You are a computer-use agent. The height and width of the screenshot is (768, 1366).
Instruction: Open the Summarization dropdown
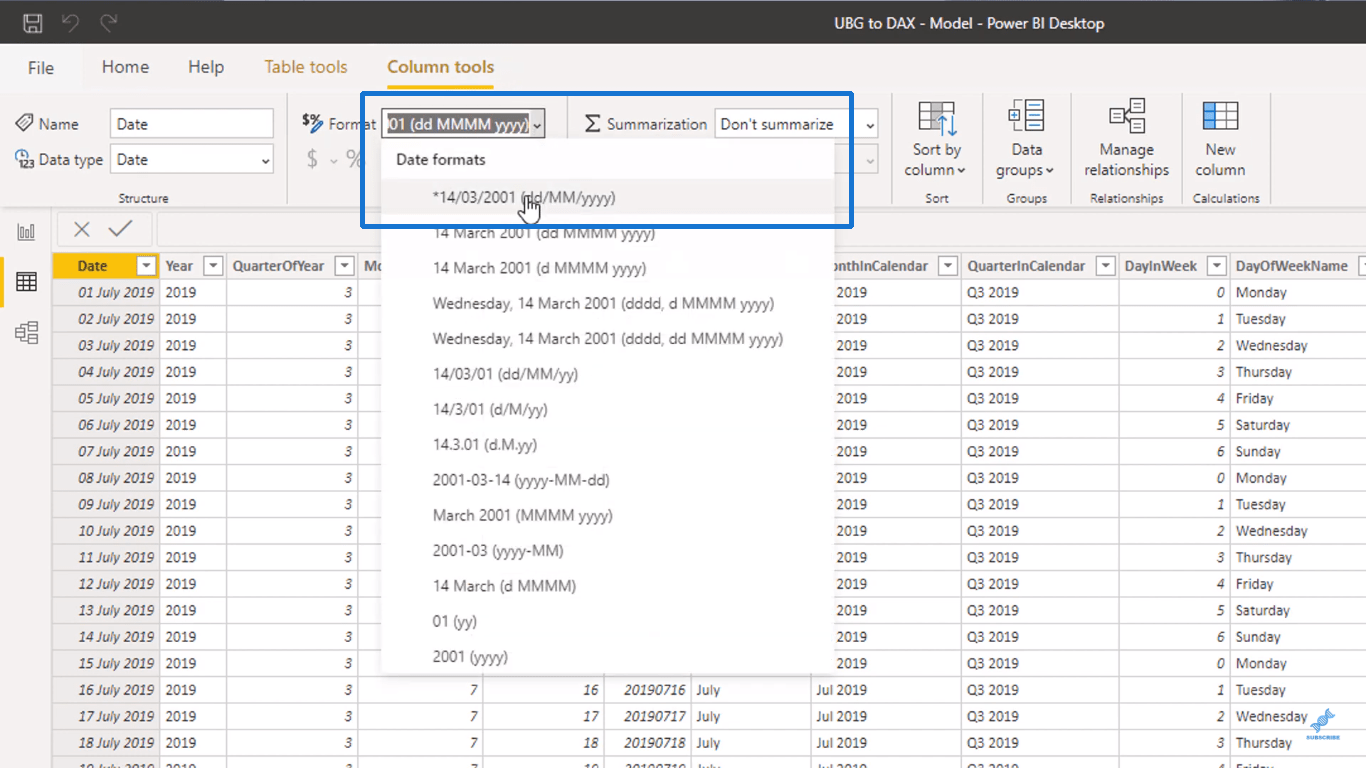coord(796,124)
